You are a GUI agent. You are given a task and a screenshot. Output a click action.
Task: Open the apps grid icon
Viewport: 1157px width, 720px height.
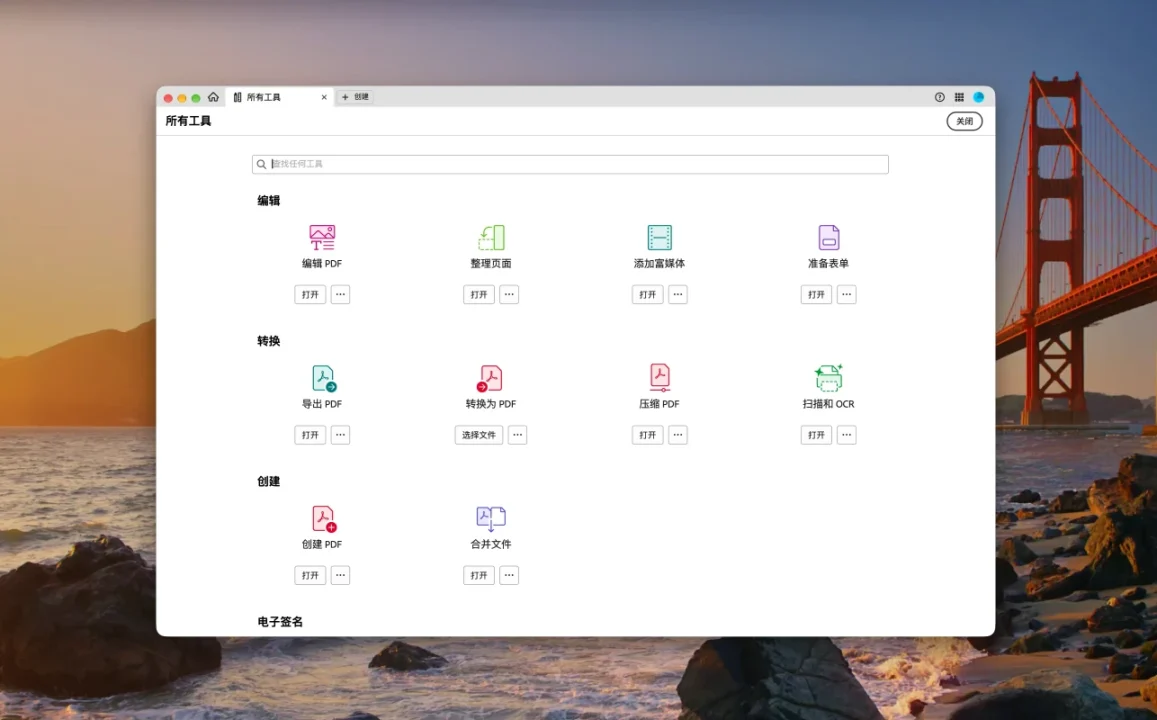(x=959, y=97)
